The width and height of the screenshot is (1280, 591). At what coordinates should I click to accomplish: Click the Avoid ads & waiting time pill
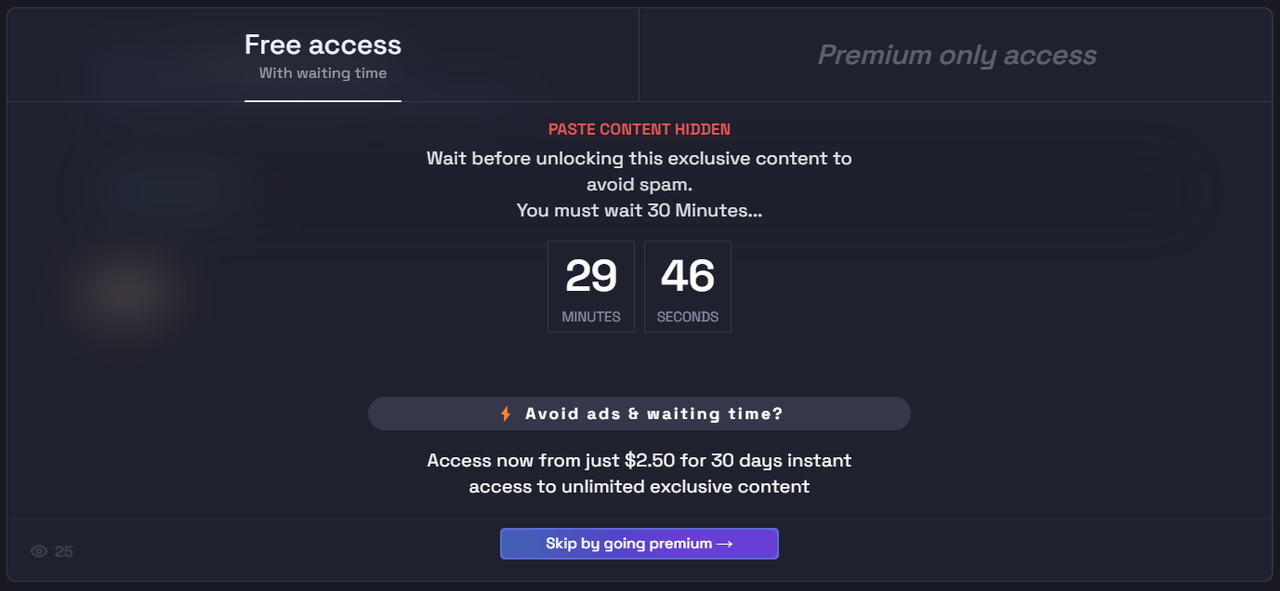639,414
